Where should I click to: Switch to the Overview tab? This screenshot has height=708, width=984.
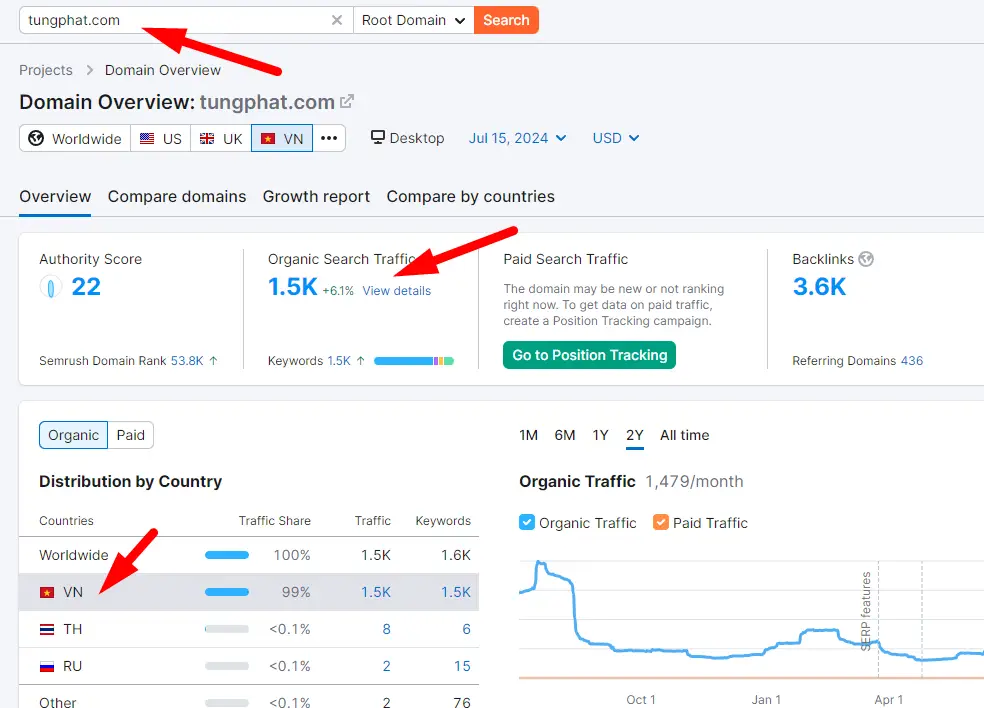tap(55, 196)
